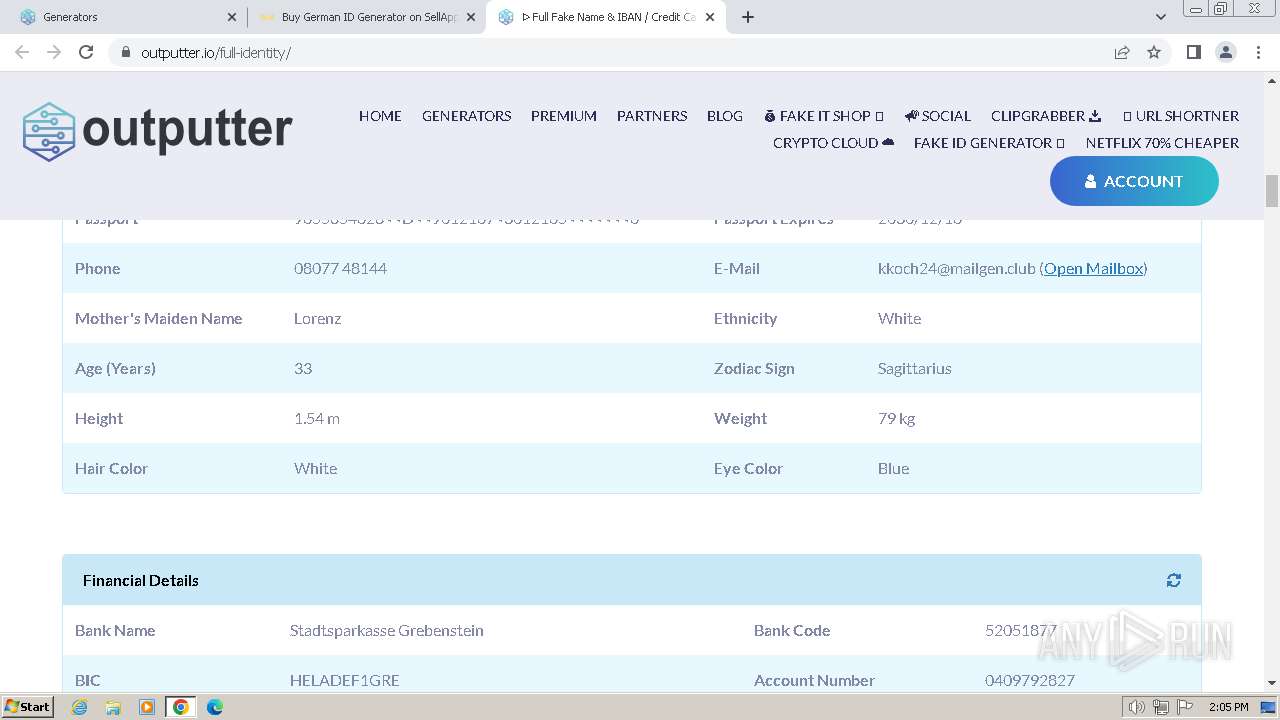Go to the PREMIUM page

(564, 116)
